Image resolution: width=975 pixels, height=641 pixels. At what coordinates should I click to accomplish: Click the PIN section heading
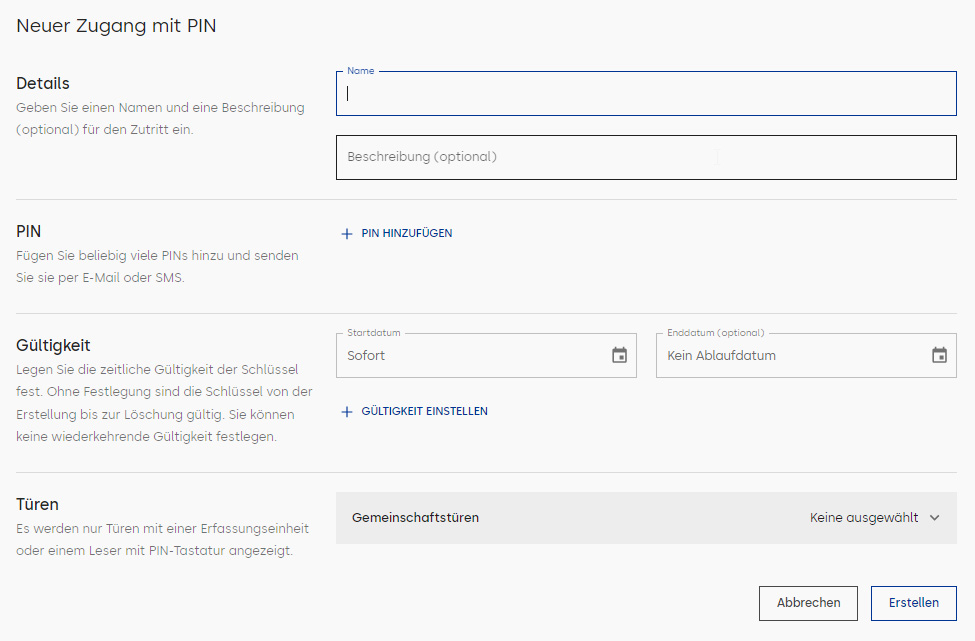click(29, 231)
